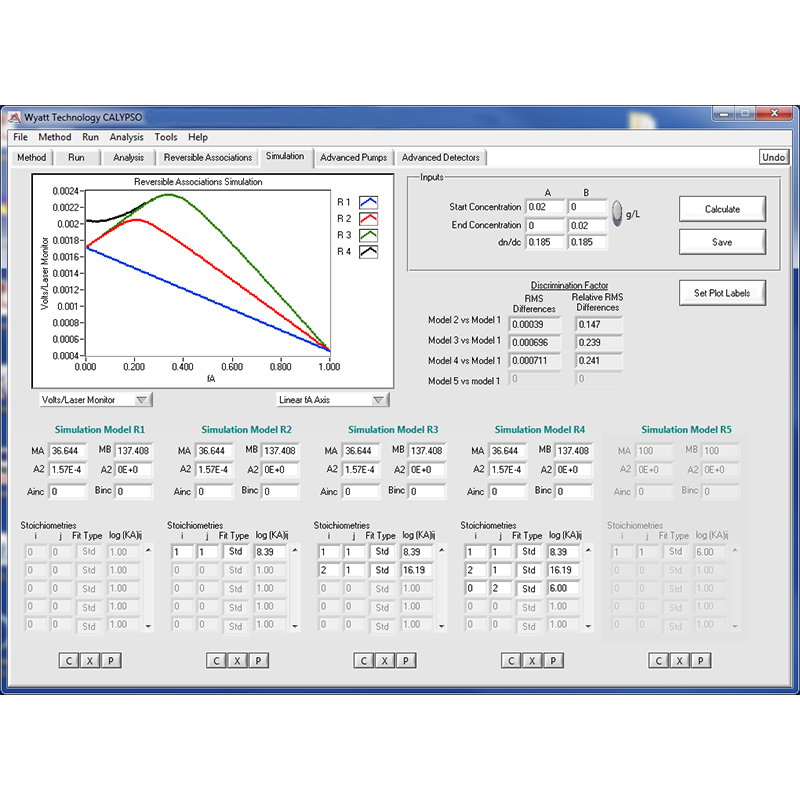Click the P button under Model R4

(553, 661)
